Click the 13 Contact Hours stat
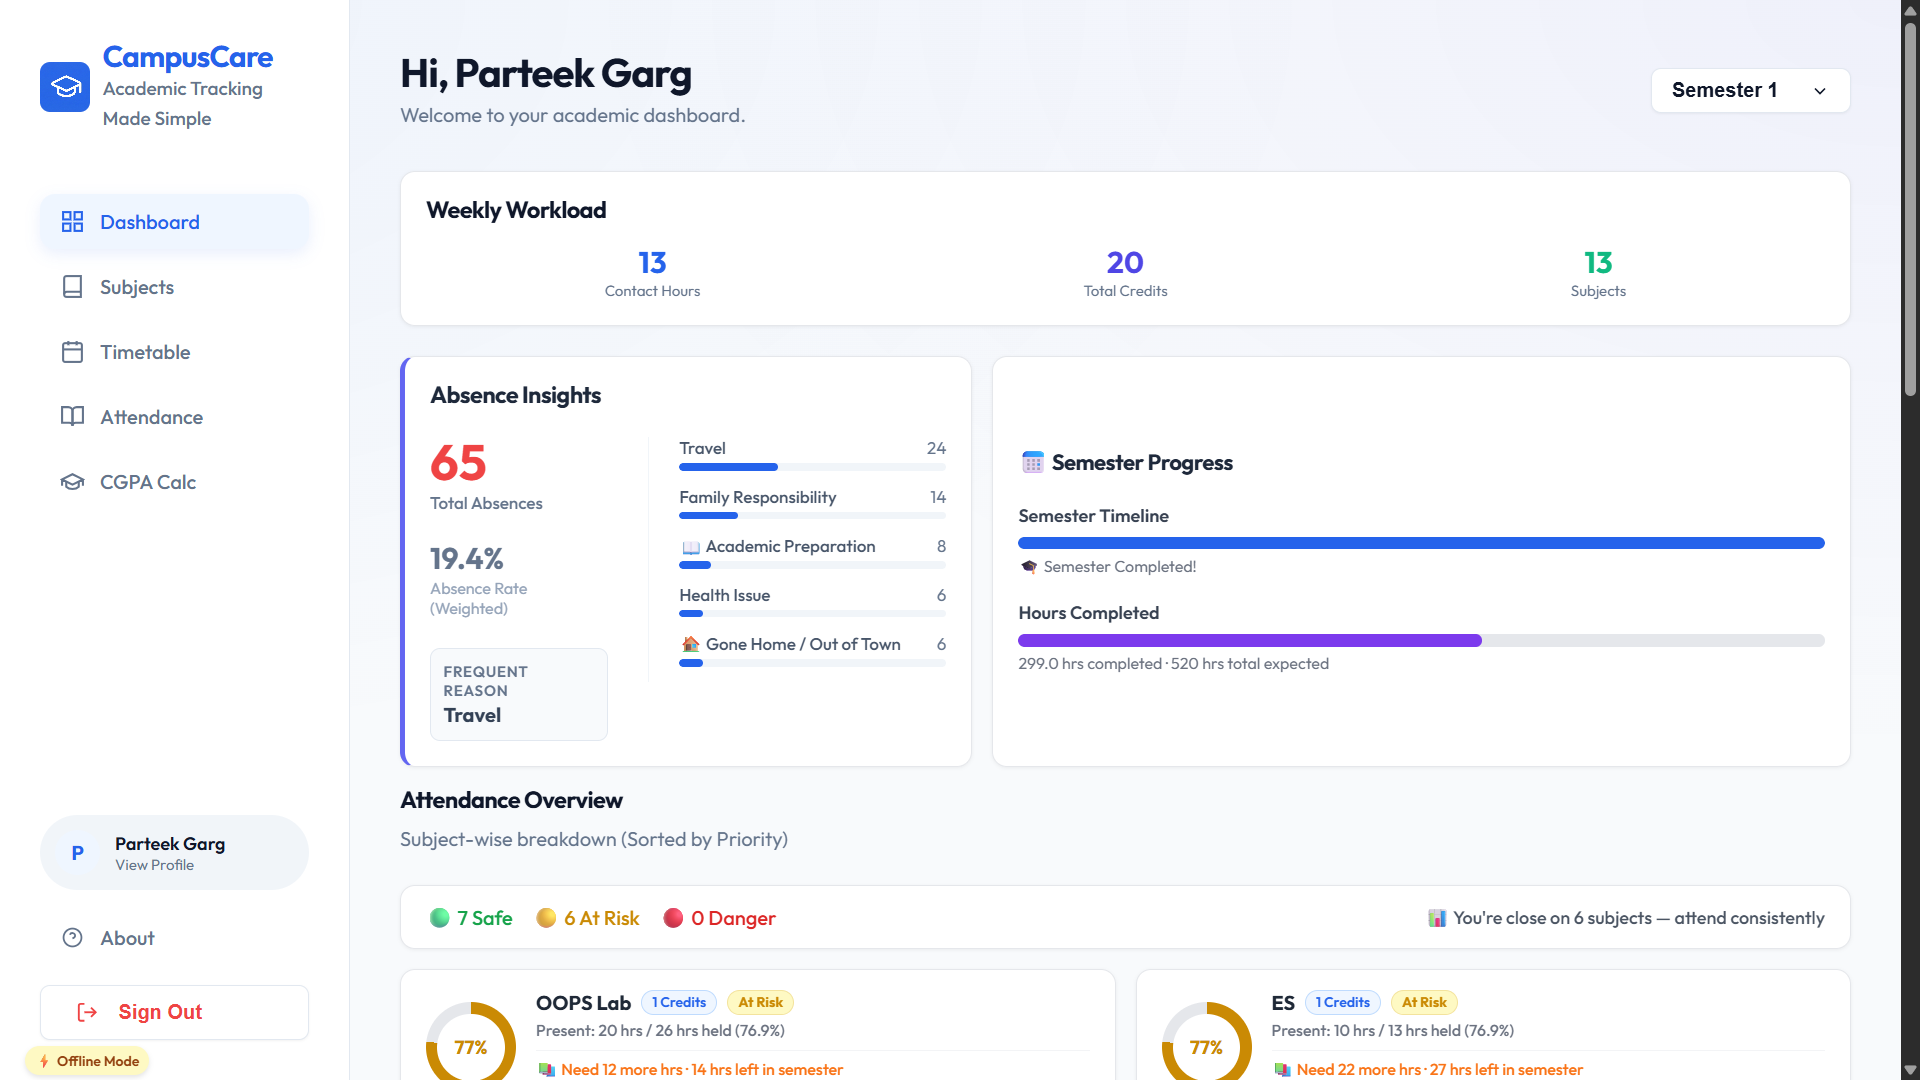Viewport: 1920px width, 1080px height. tap(652, 274)
